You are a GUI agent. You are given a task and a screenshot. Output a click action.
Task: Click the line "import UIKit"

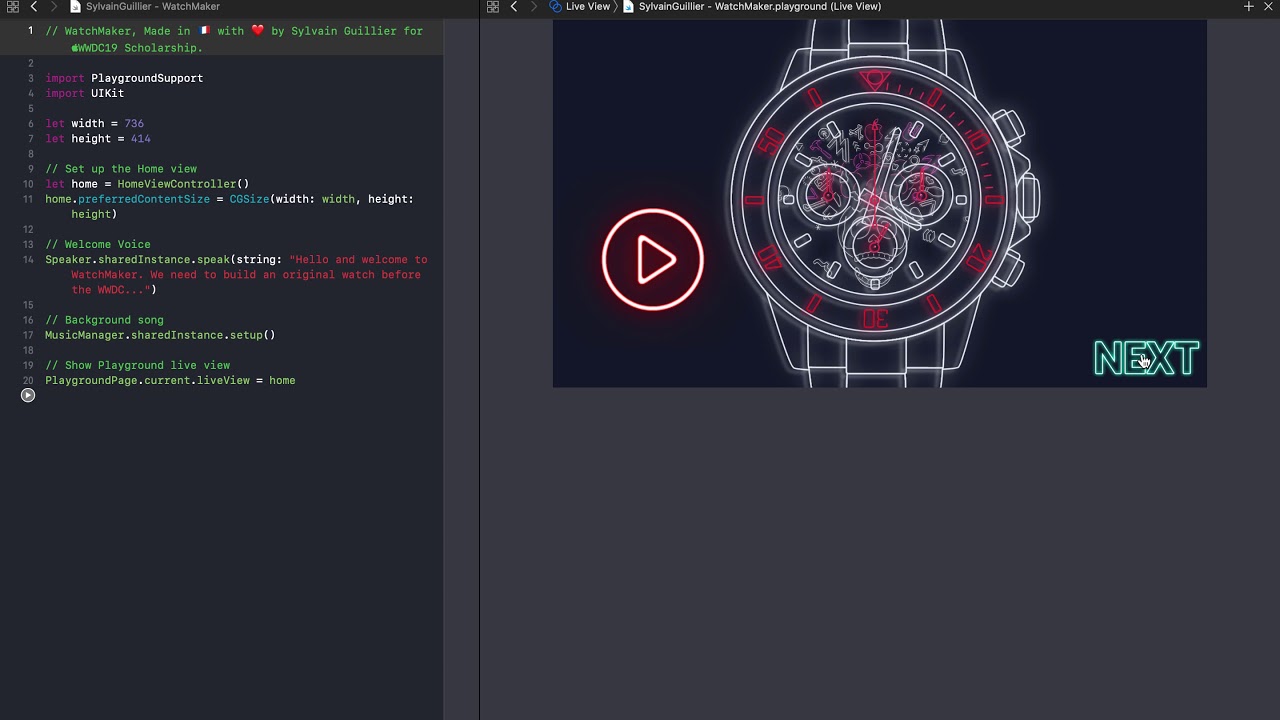pos(85,93)
